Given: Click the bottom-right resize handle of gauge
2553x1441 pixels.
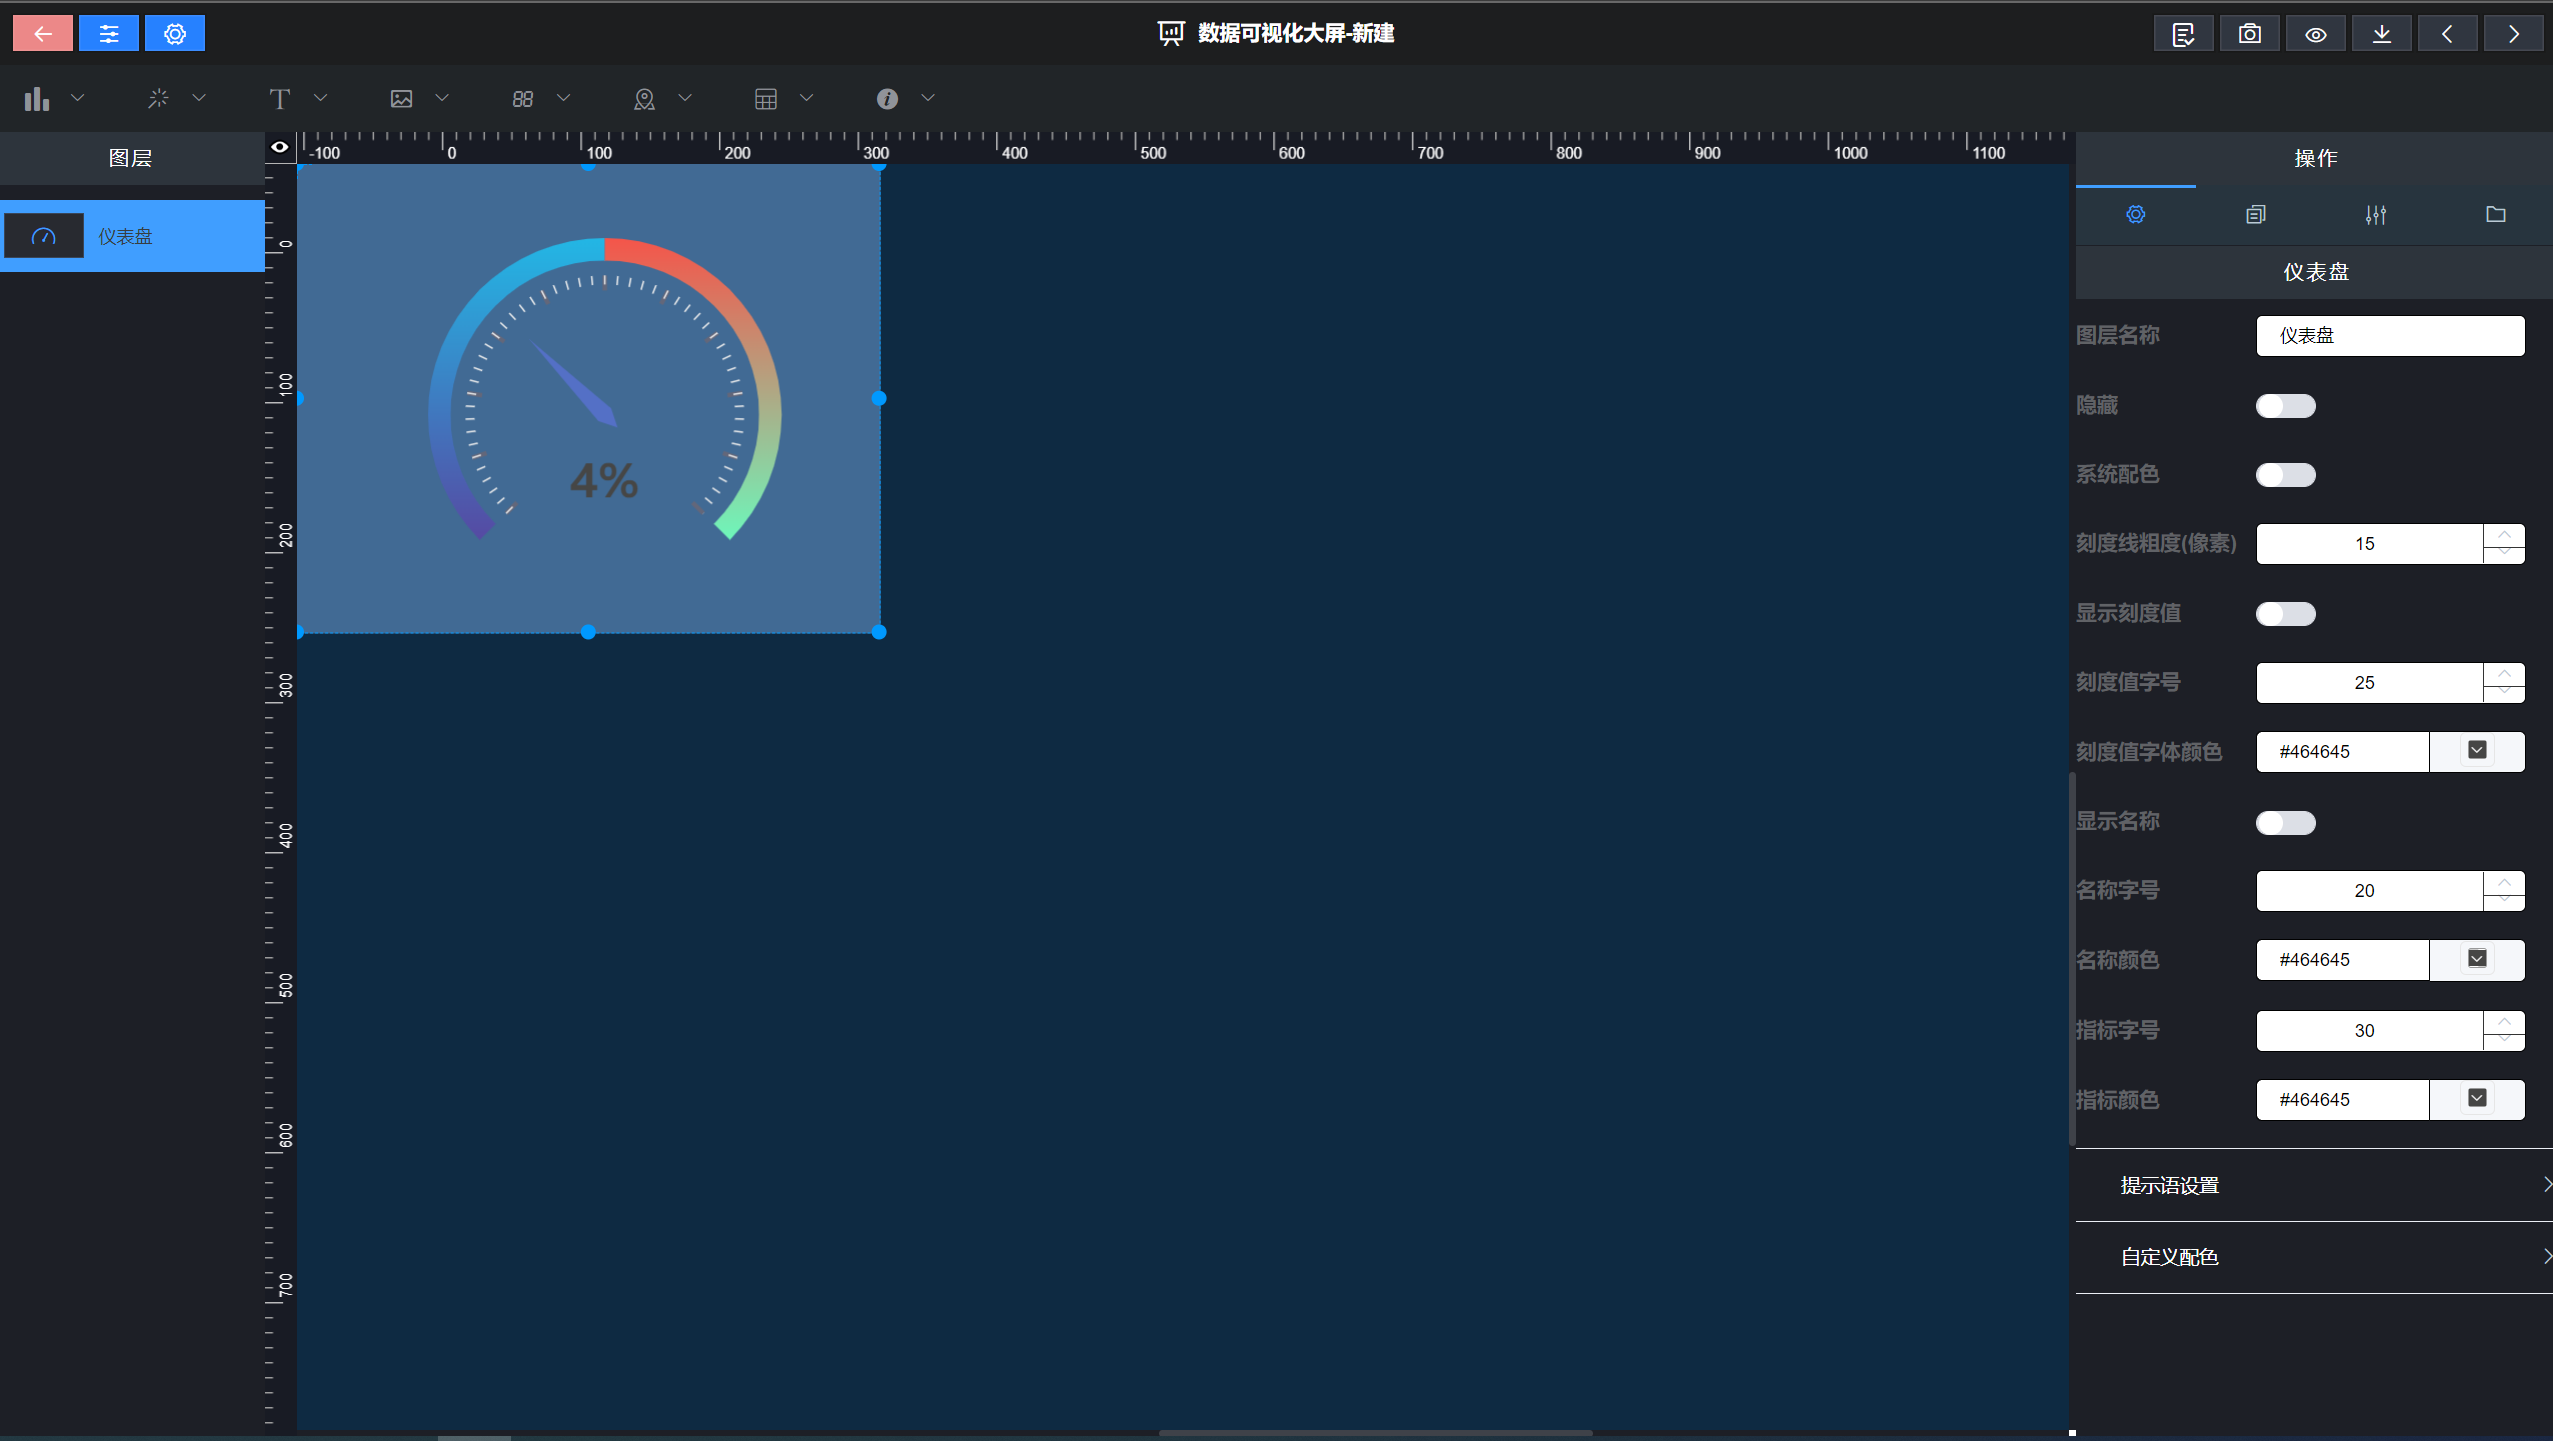Looking at the screenshot, I should pos(879,632).
